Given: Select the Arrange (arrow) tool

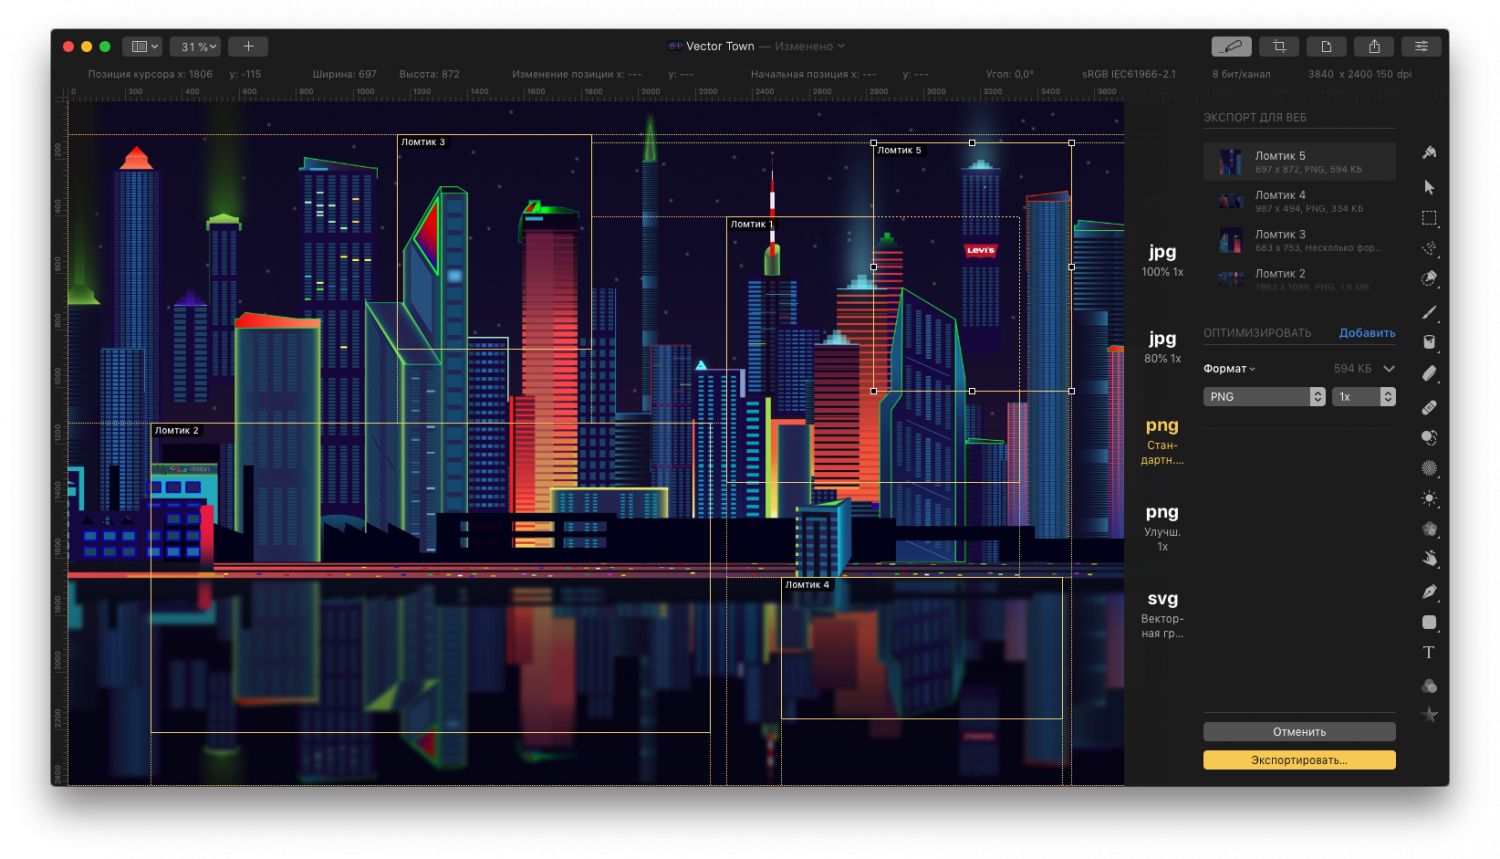Looking at the screenshot, I should click(x=1429, y=187).
